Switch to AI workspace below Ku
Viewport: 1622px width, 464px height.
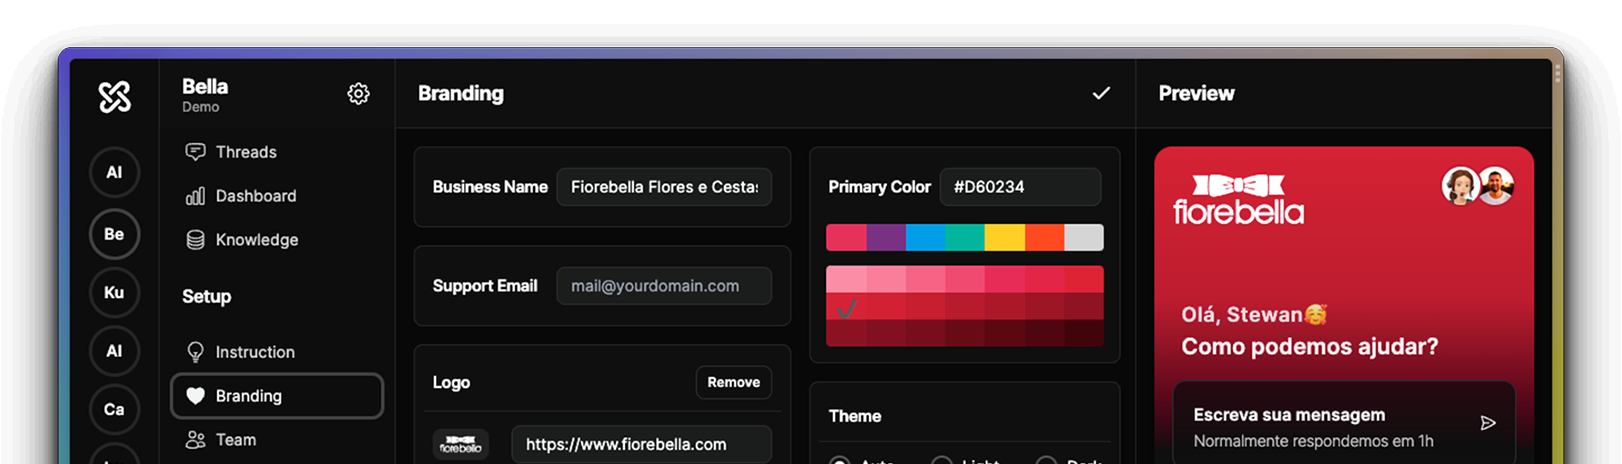[114, 351]
